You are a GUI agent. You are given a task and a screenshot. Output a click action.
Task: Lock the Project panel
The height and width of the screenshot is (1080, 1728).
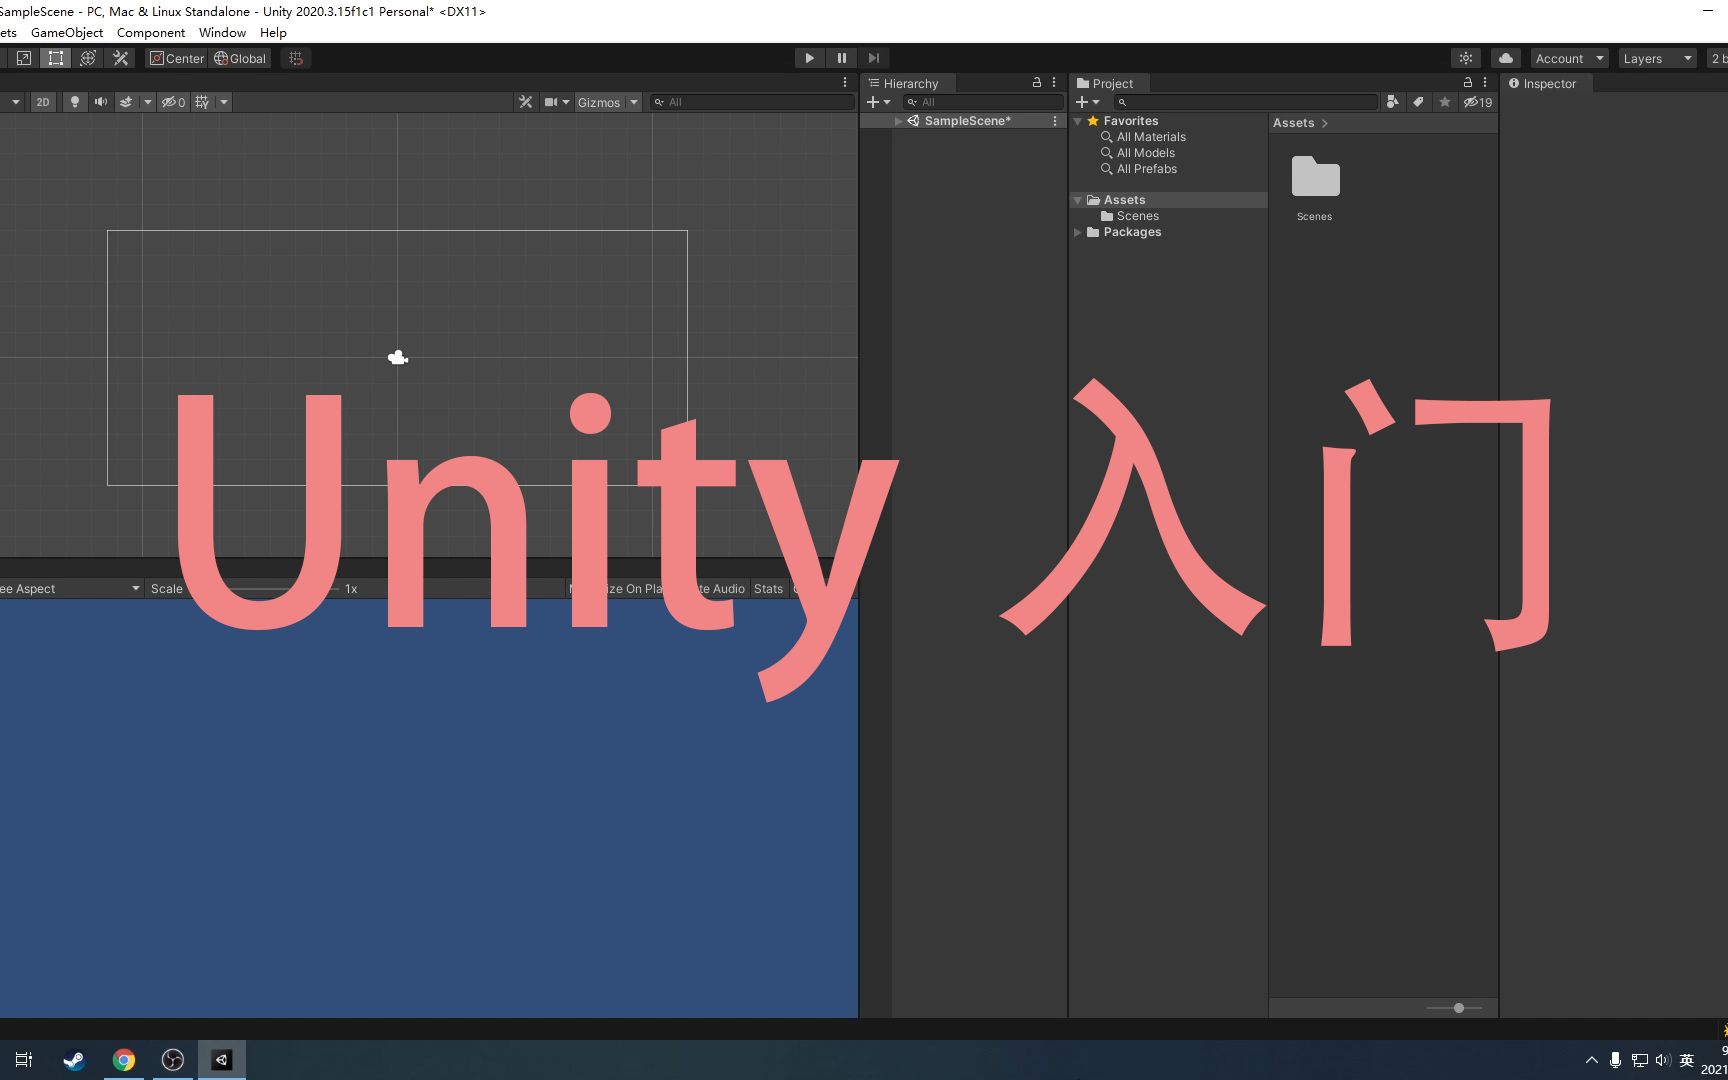(1468, 83)
